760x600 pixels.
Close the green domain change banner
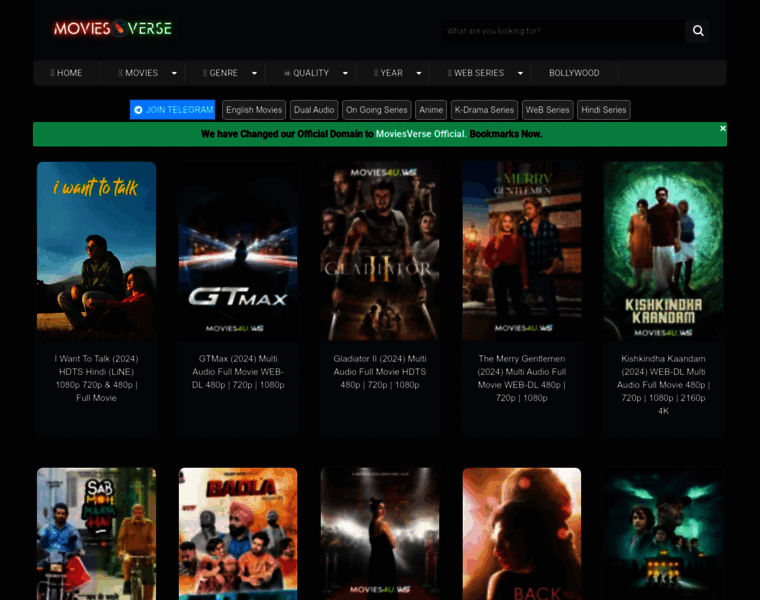[x=723, y=128]
